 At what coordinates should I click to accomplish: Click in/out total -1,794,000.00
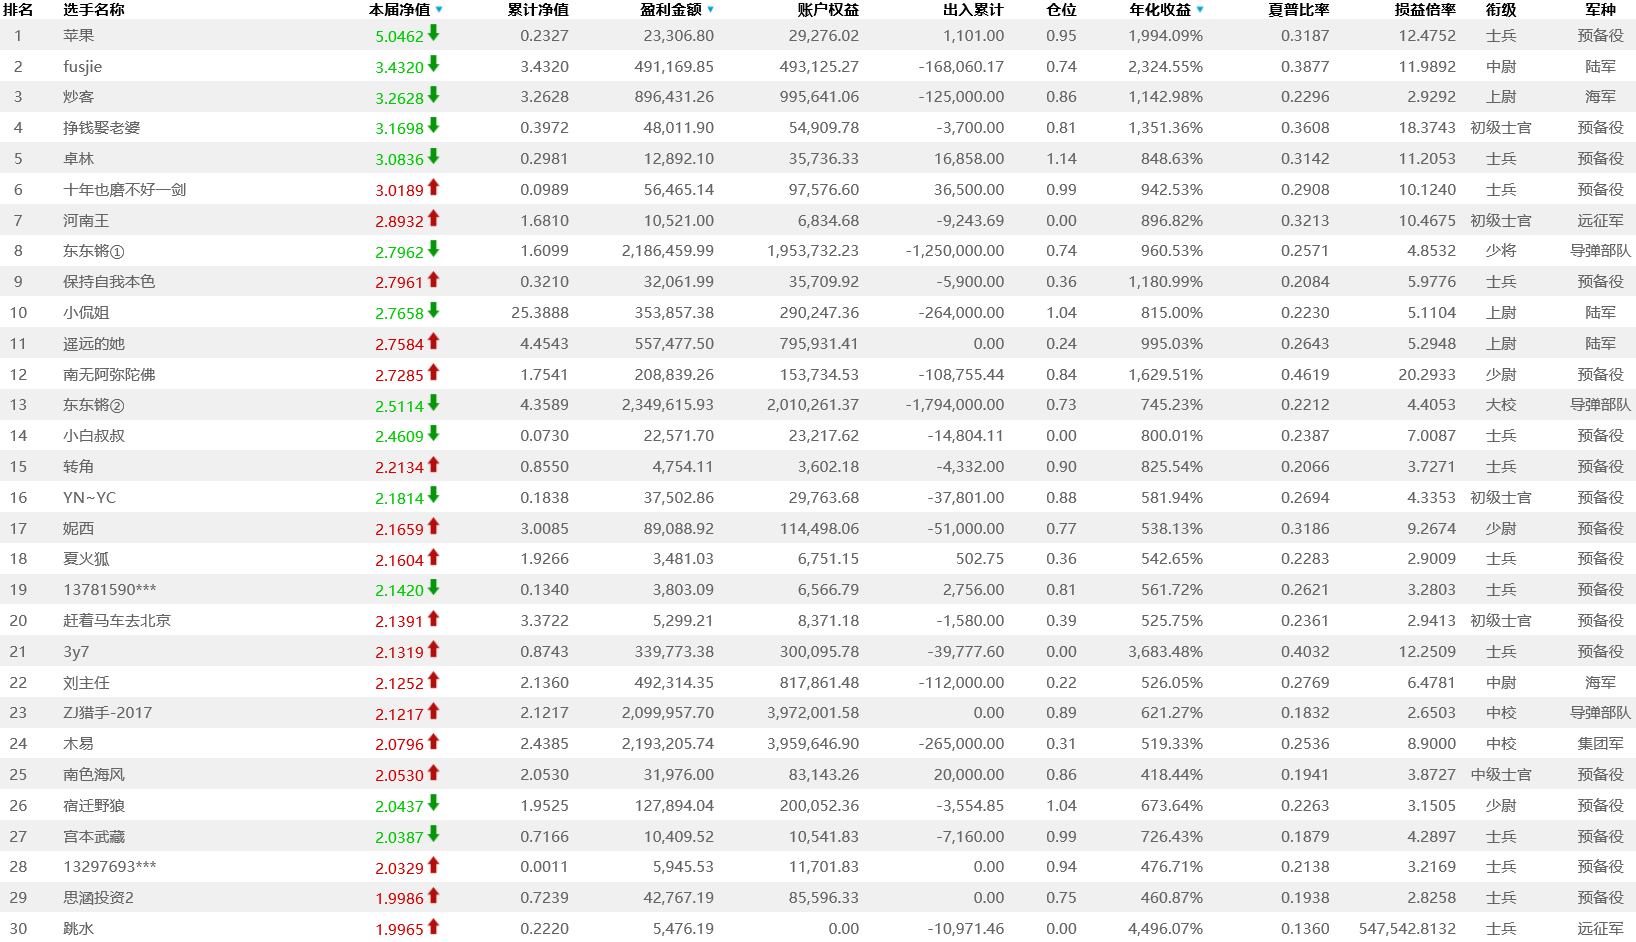955,405
